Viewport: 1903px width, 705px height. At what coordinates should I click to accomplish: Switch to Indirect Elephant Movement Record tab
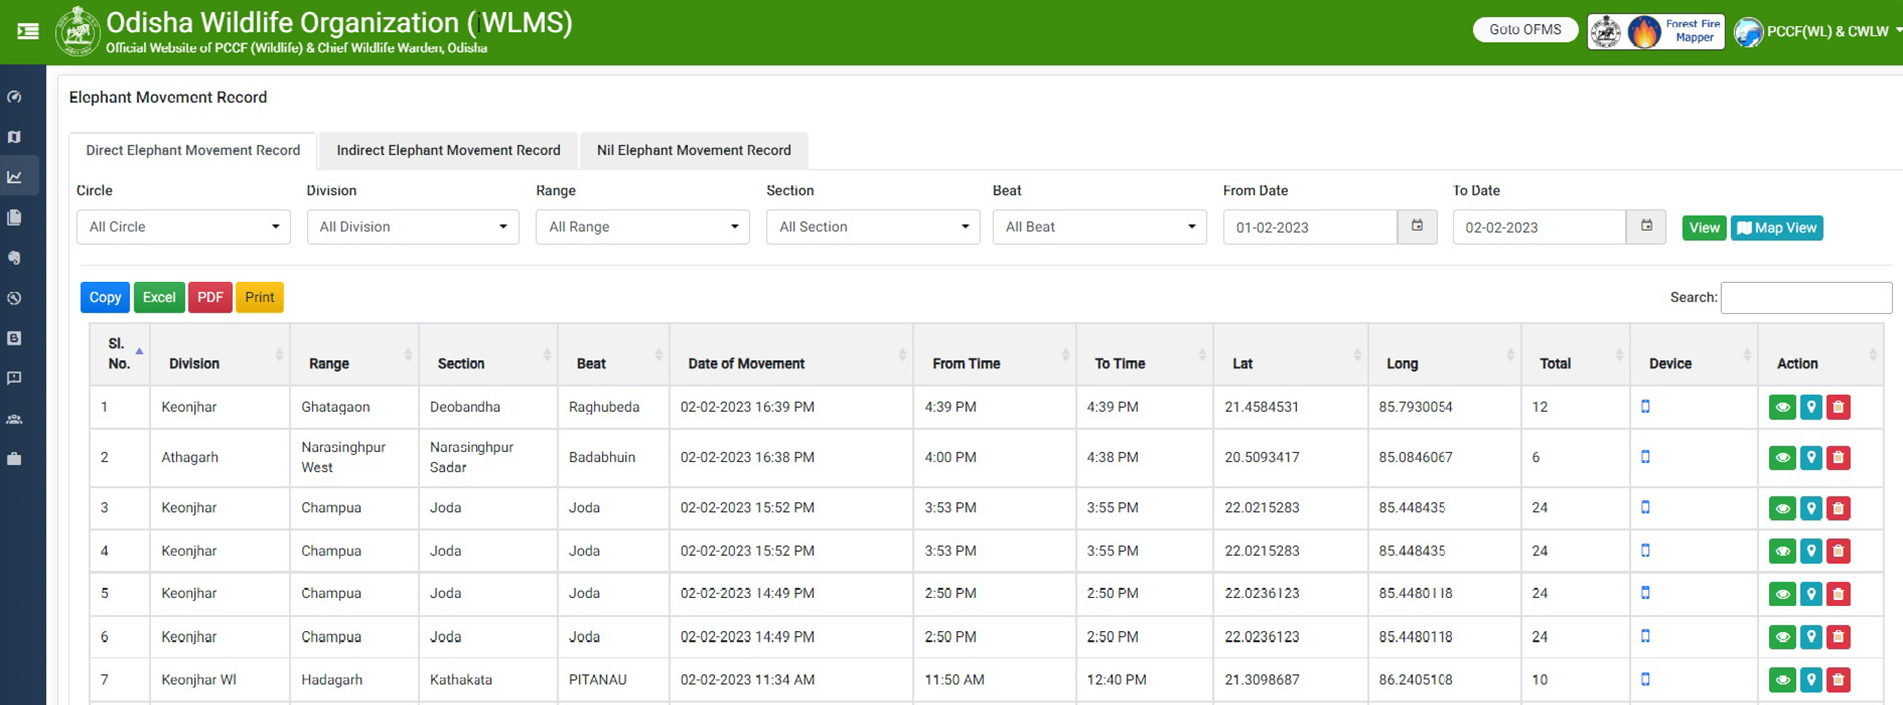(x=448, y=150)
